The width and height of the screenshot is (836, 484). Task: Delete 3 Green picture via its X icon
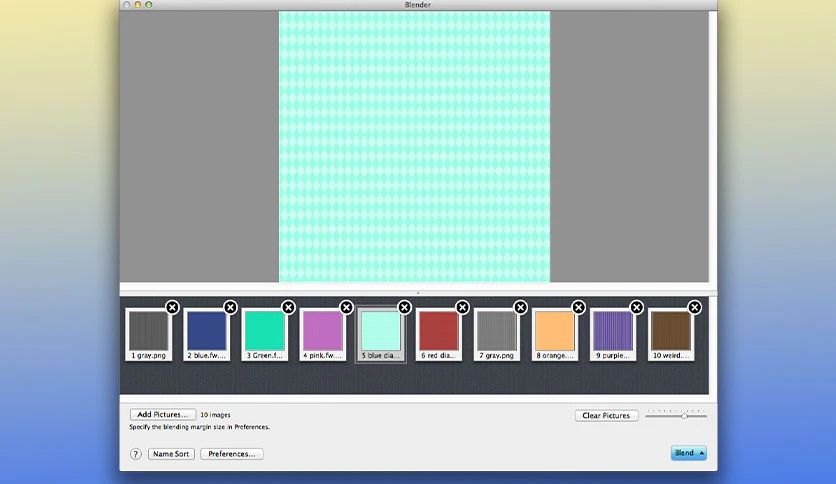[288, 308]
